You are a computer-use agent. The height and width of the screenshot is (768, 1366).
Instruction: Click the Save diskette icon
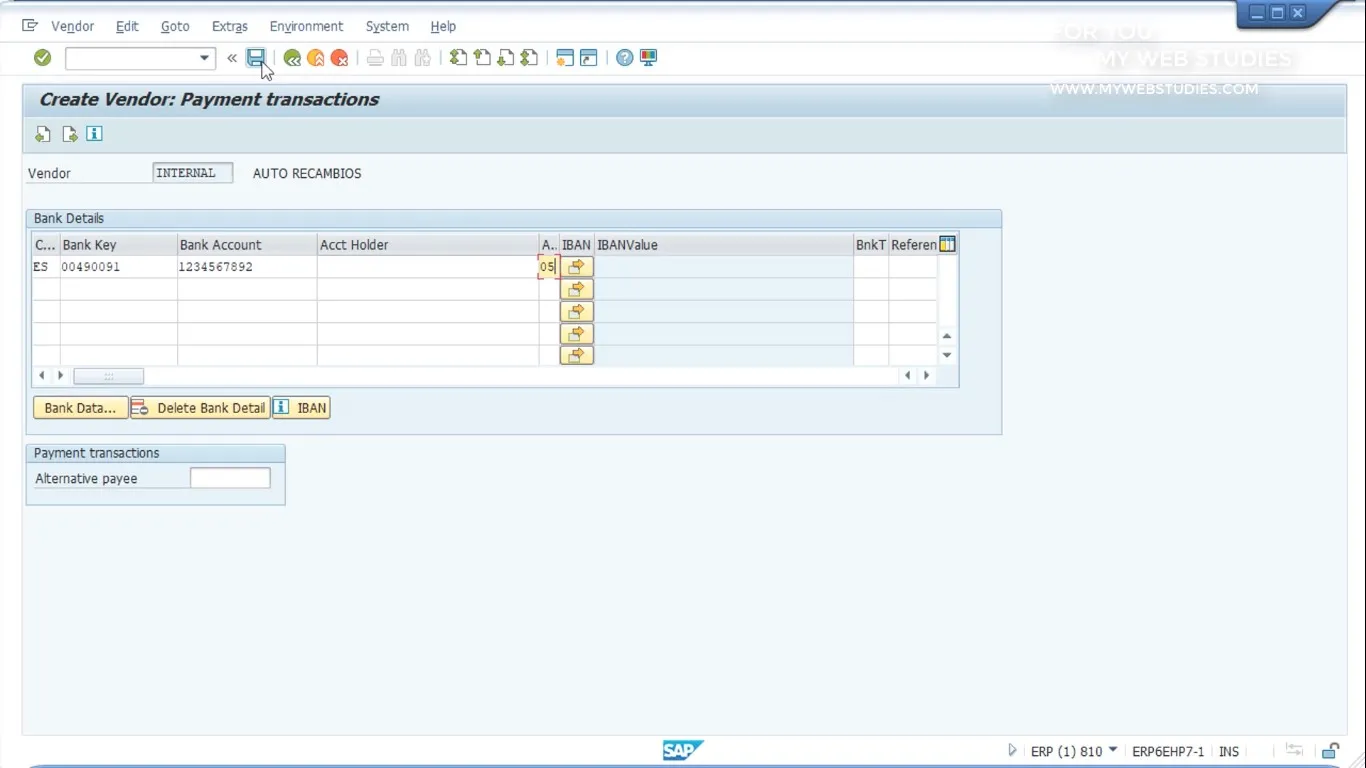(x=256, y=58)
